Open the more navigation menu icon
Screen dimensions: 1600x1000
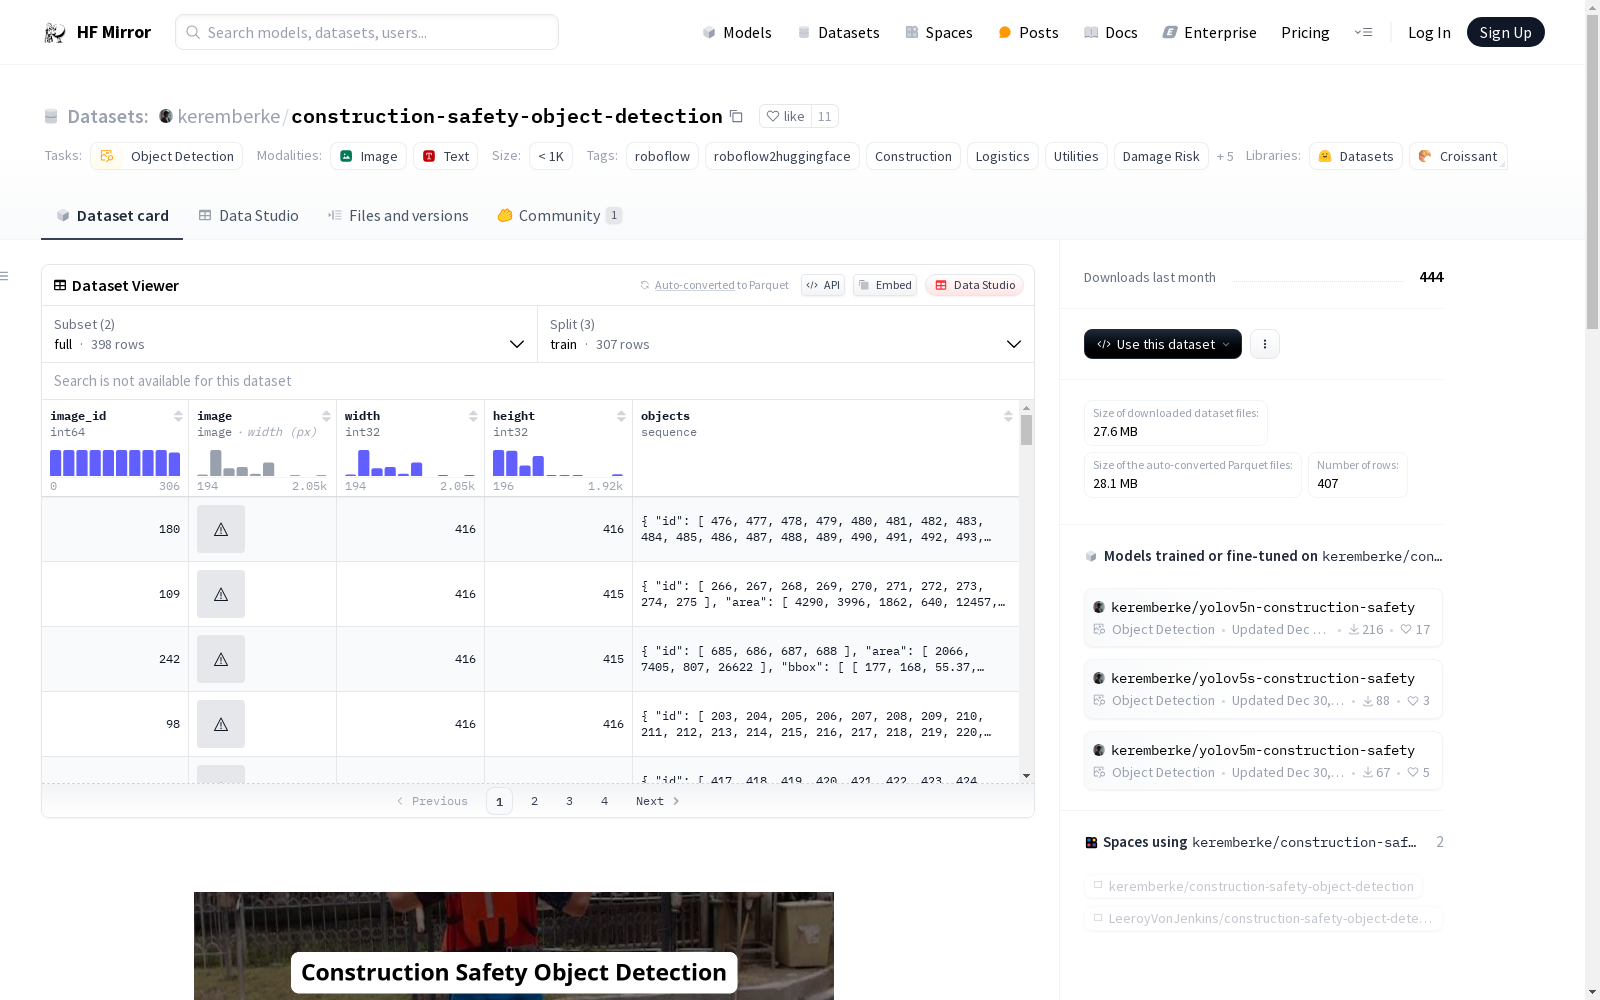(x=1364, y=32)
